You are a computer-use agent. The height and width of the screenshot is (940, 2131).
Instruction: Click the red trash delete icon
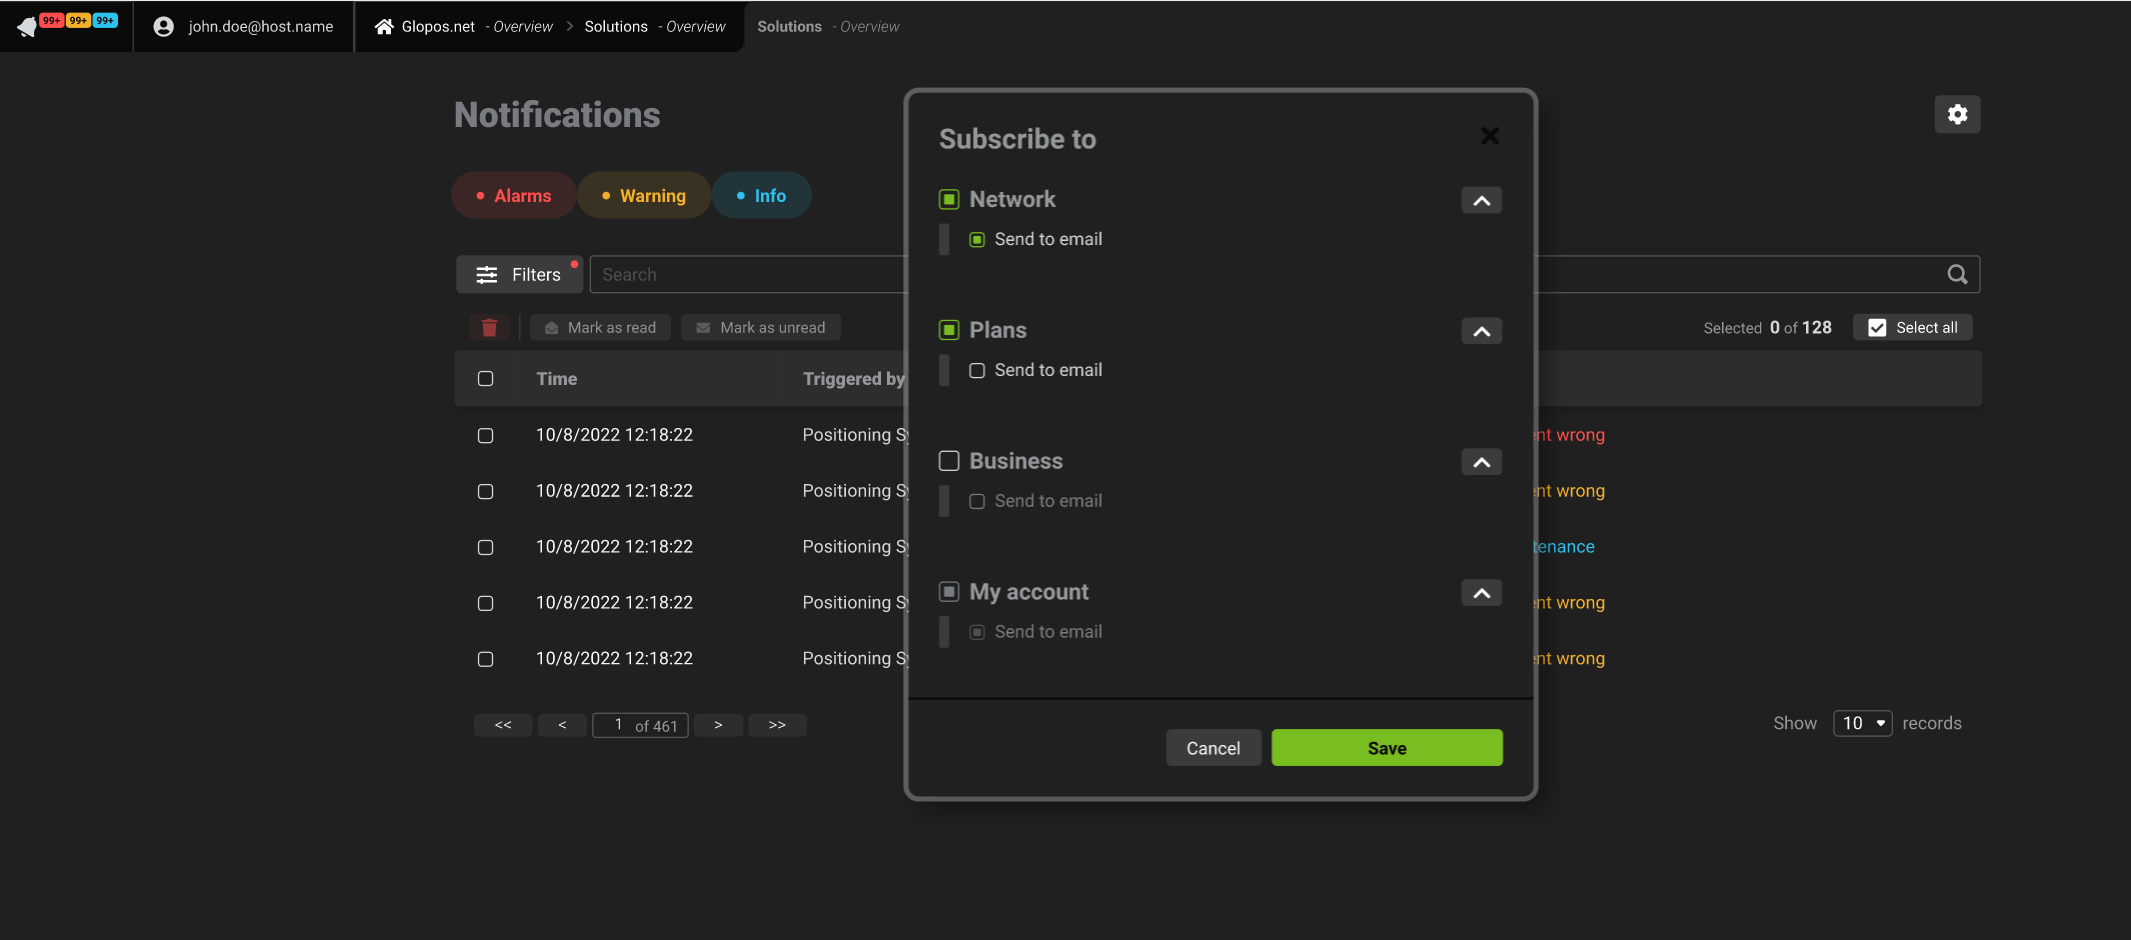pos(489,328)
